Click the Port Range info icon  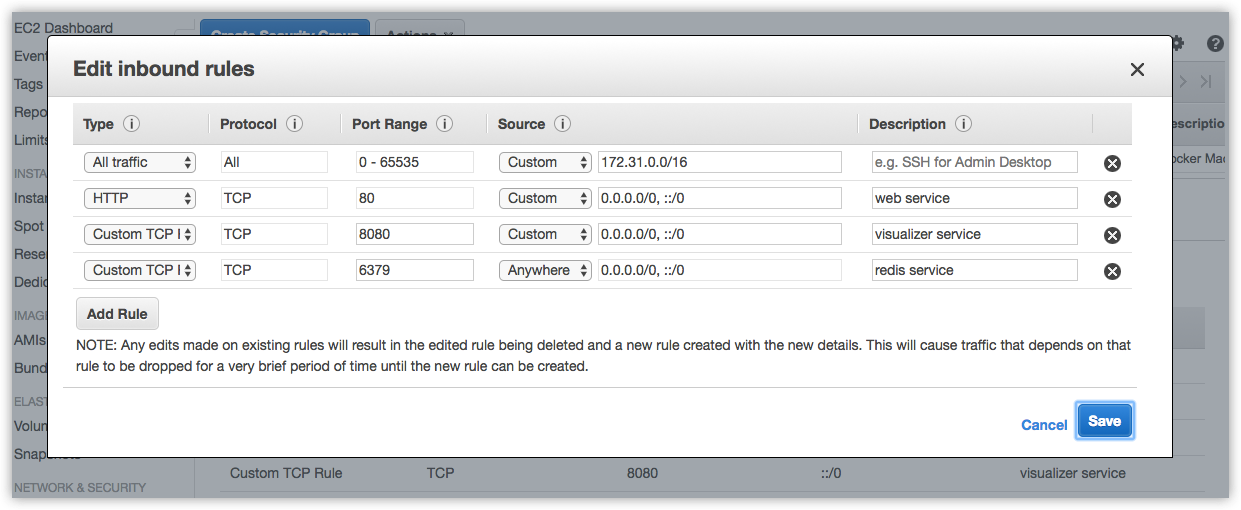click(444, 124)
